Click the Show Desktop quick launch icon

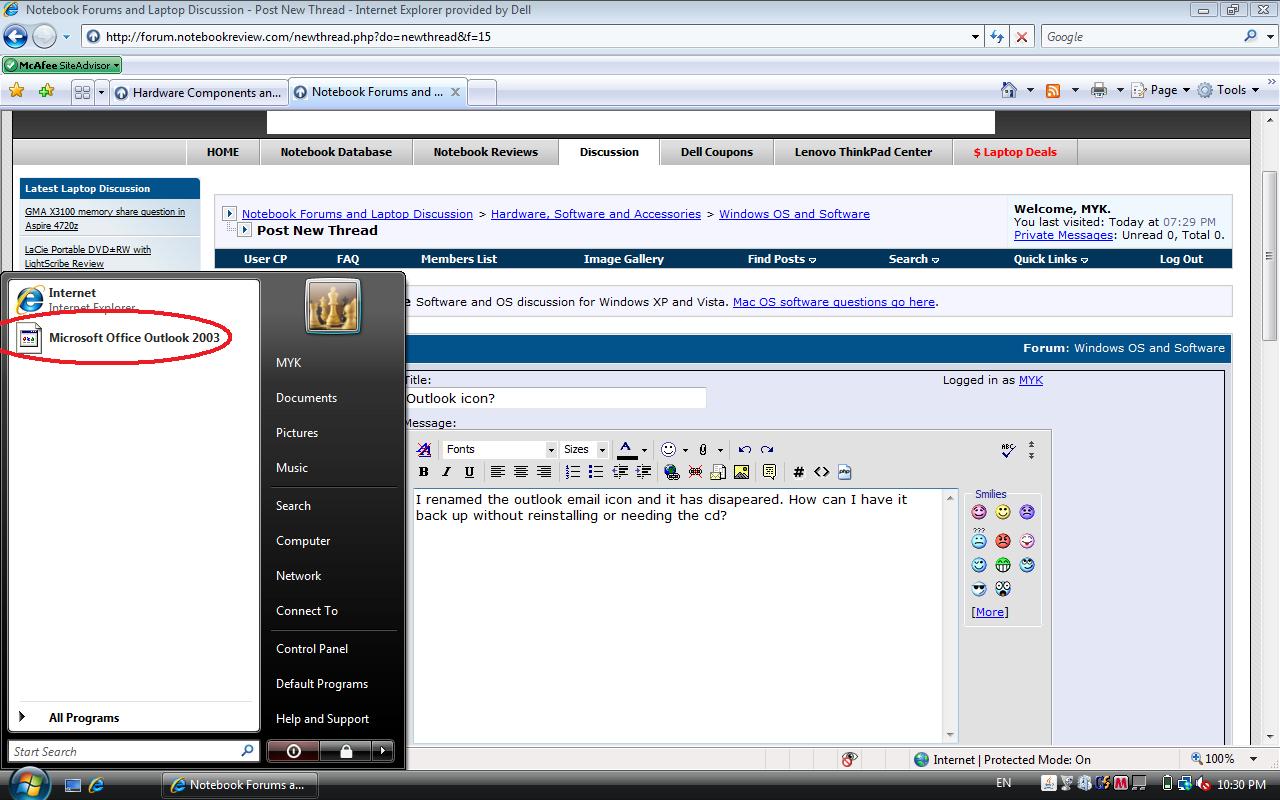point(72,785)
